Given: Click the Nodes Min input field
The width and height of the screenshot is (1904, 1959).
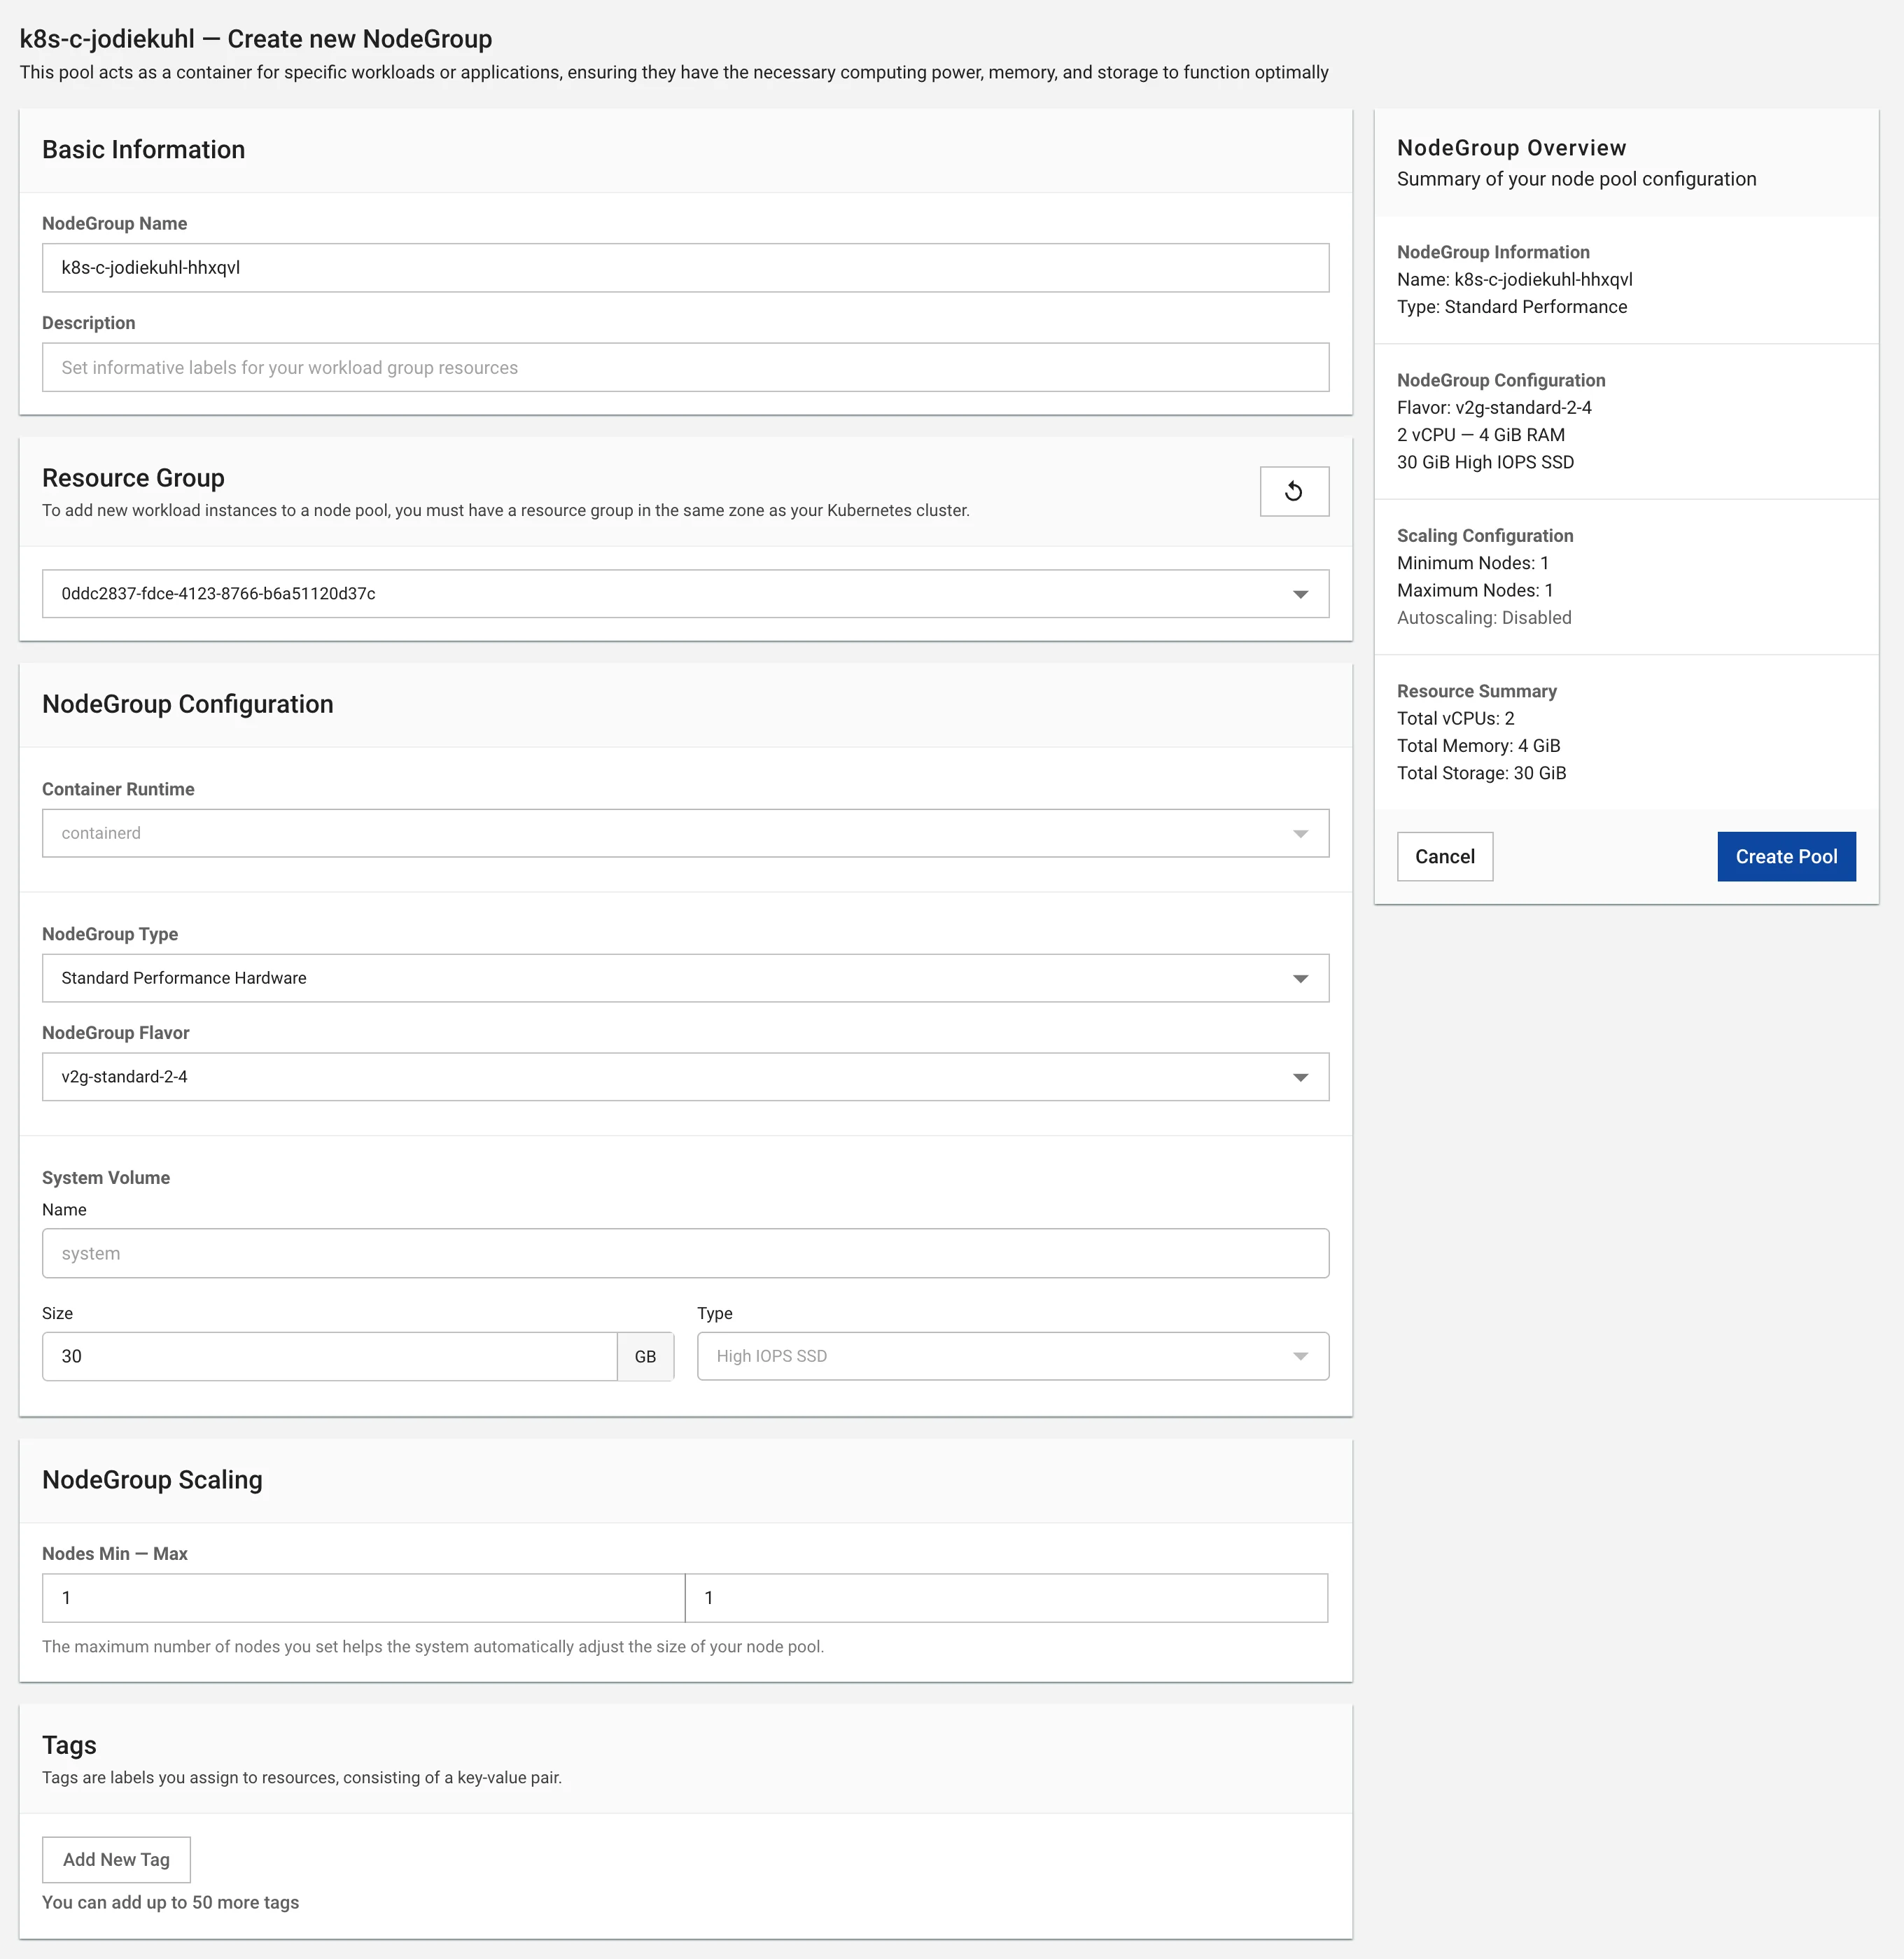Looking at the screenshot, I should coord(363,1598).
